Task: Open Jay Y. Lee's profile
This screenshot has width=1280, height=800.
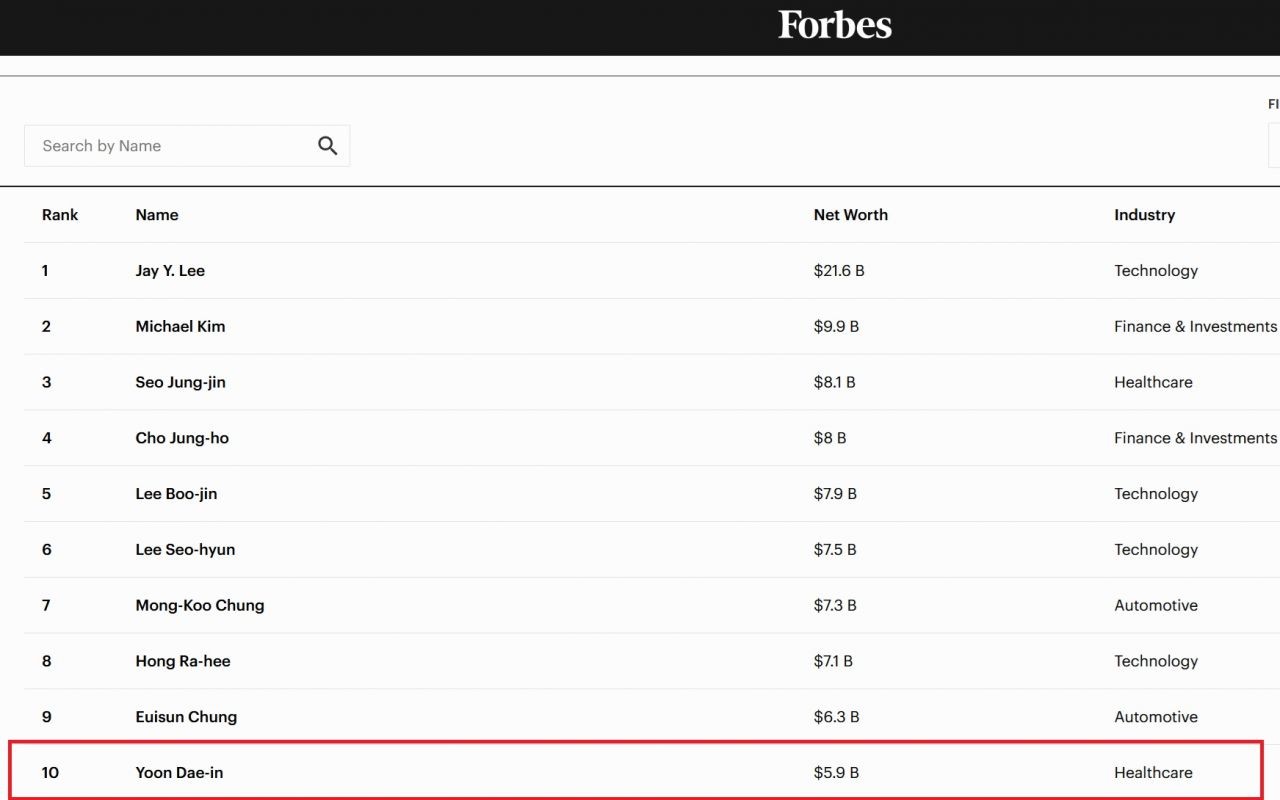Action: pos(170,271)
